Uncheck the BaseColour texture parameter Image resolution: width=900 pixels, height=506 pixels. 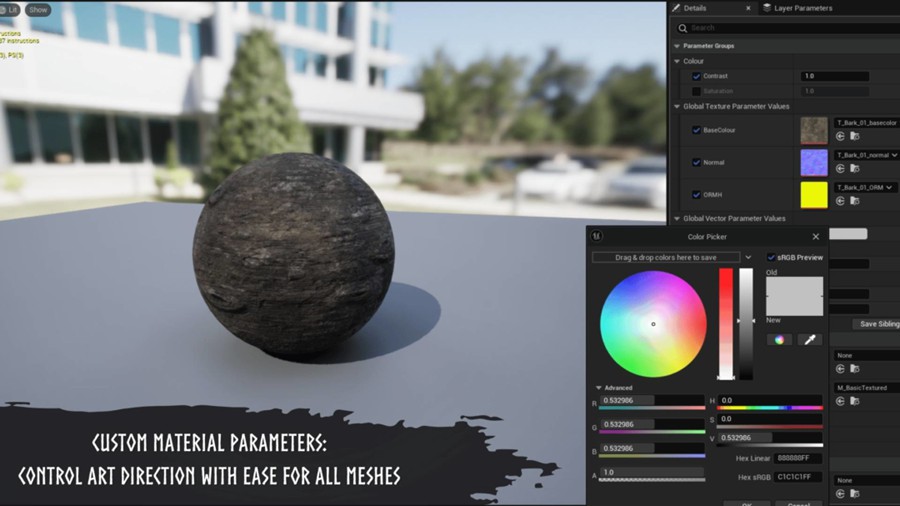(x=697, y=130)
